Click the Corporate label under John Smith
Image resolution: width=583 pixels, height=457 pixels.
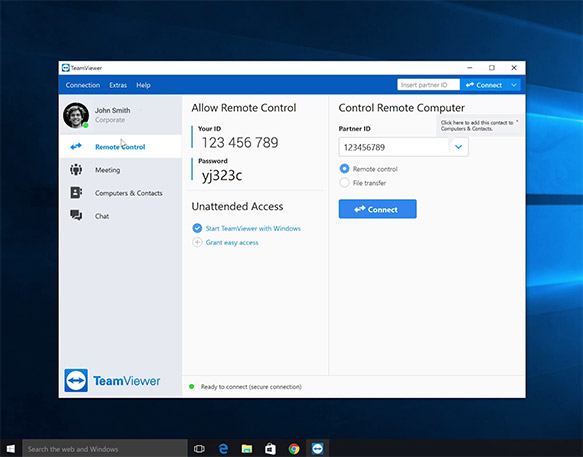coord(110,120)
